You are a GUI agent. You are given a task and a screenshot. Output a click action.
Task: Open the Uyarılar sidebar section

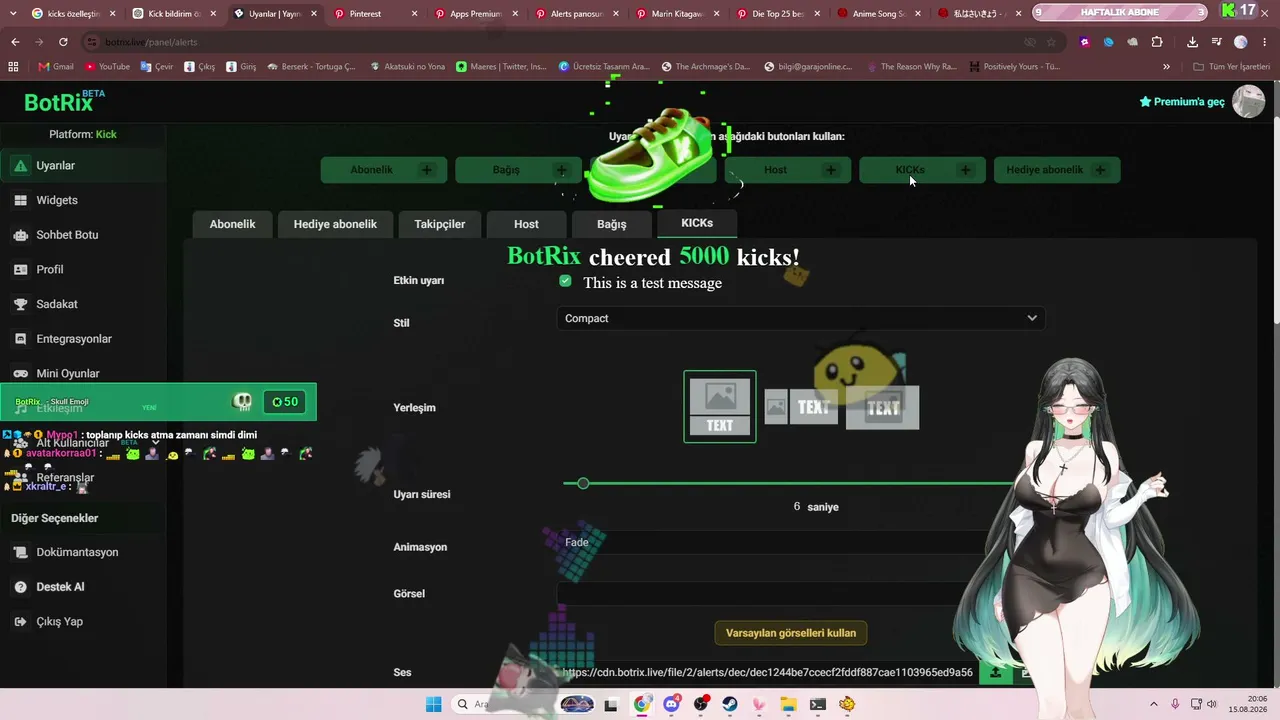click(83, 165)
